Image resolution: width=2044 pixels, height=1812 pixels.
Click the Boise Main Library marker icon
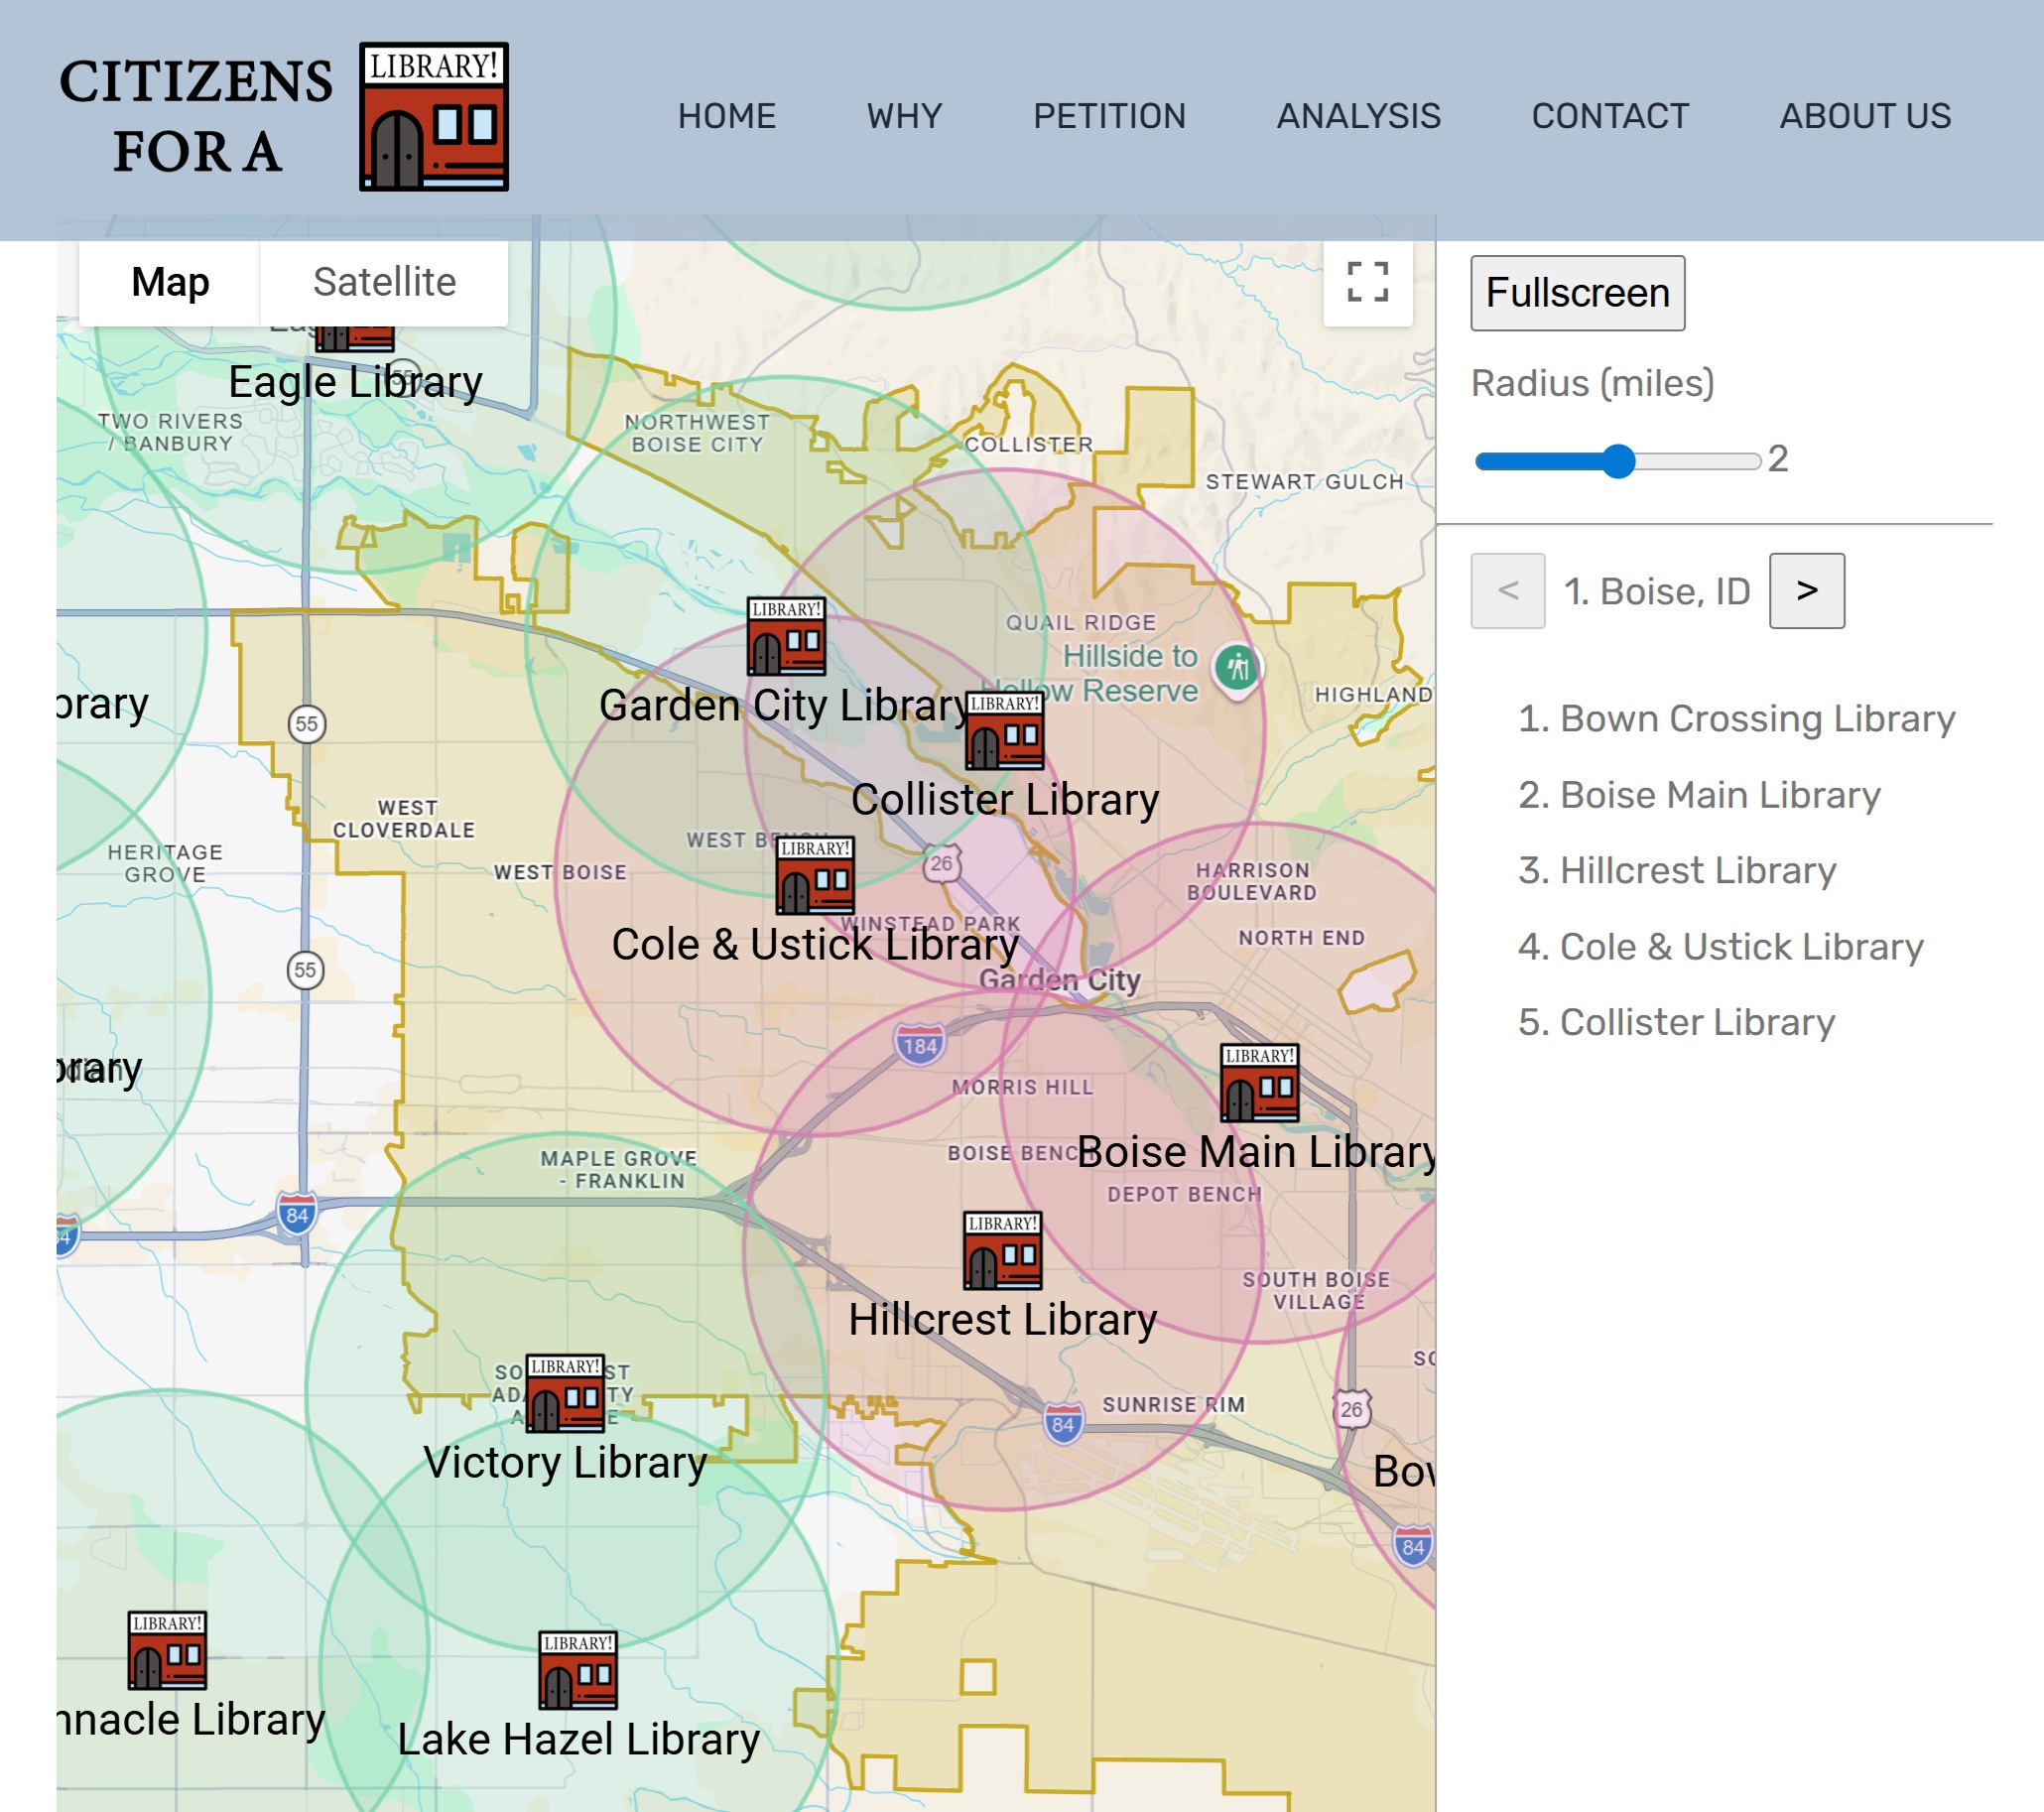click(x=1259, y=1083)
